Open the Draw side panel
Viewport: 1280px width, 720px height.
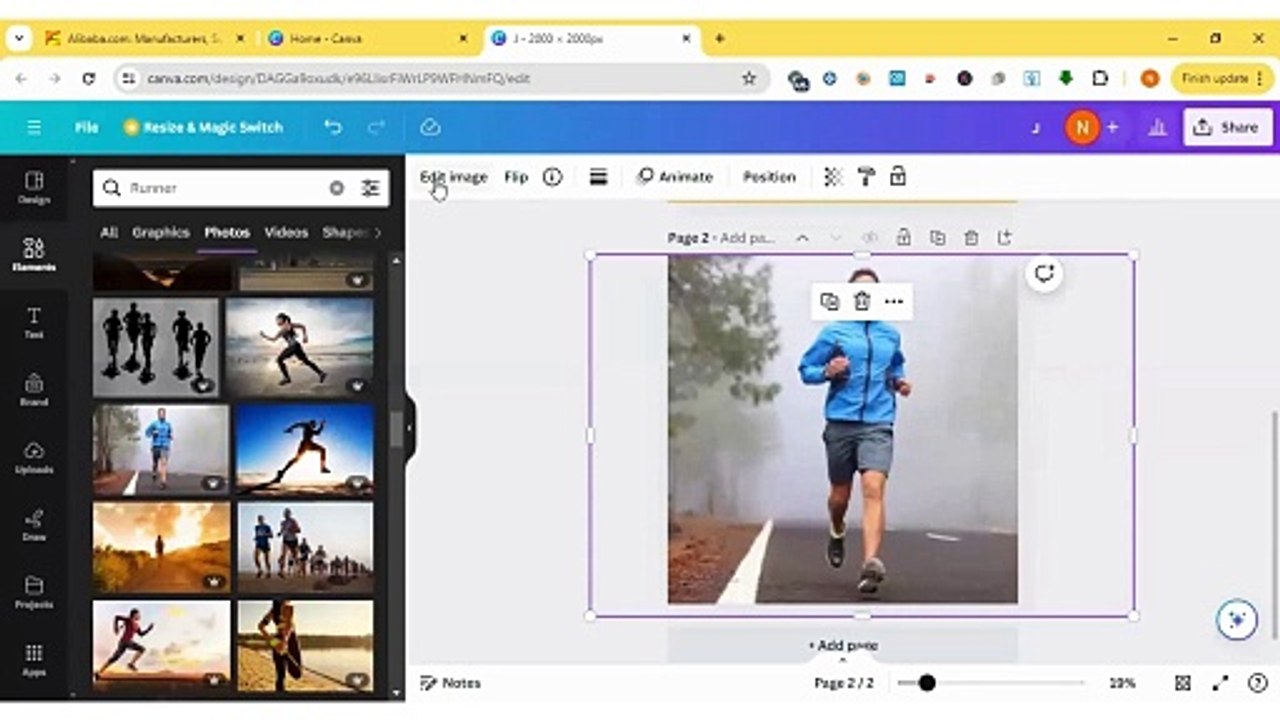[x=34, y=524]
